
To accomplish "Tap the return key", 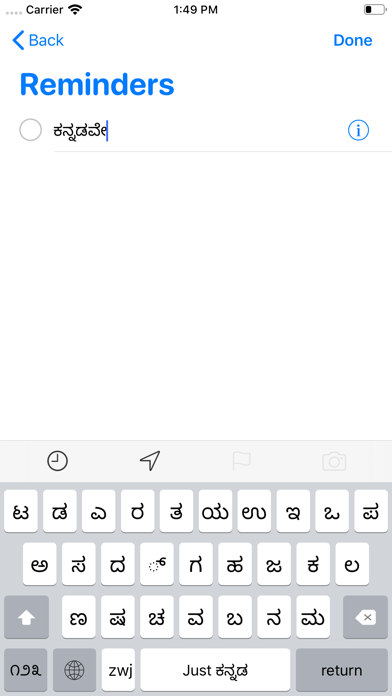I will coord(341,670).
